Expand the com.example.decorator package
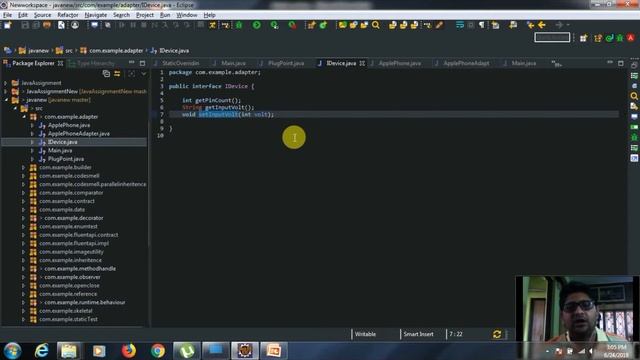Image resolution: width=640 pixels, height=360 pixels. coord(24,218)
